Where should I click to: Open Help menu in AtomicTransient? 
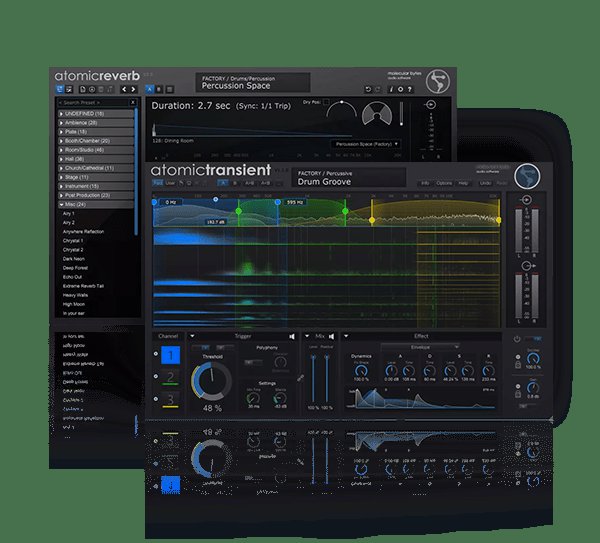coord(463,183)
